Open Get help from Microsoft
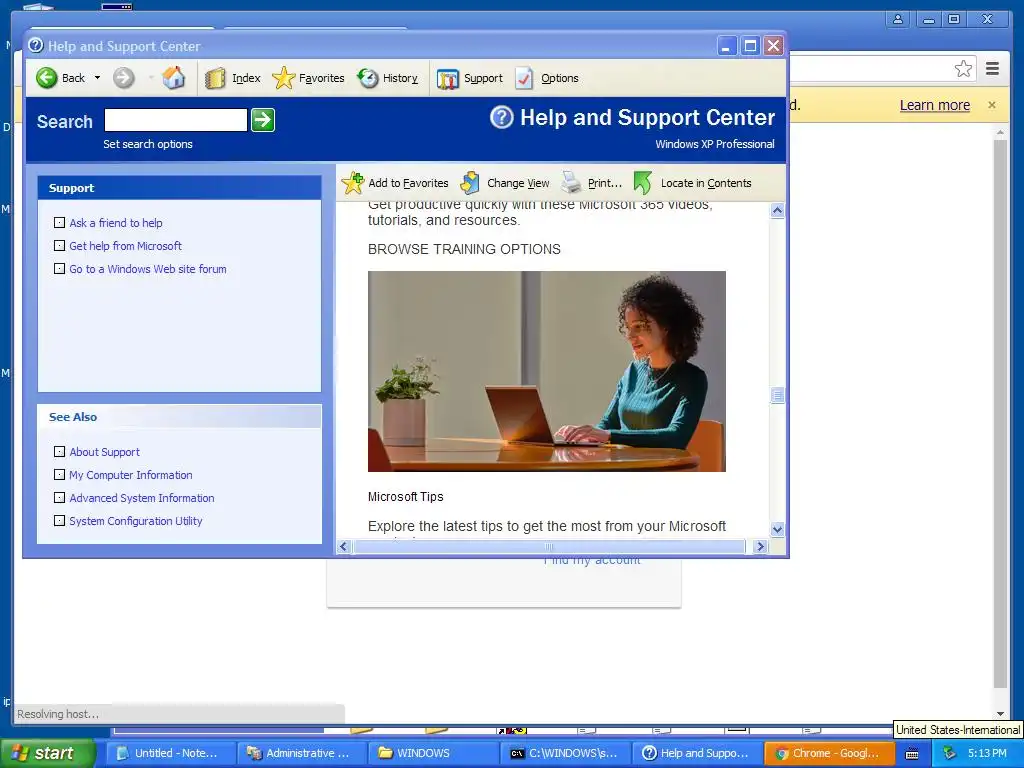 point(125,246)
